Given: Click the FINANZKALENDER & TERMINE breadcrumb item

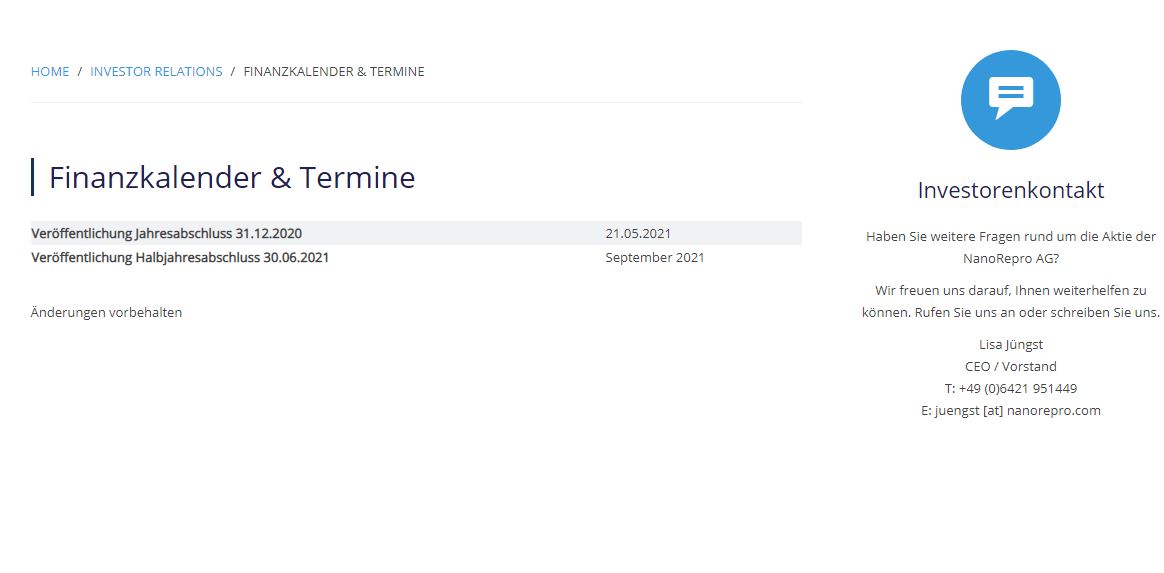Looking at the screenshot, I should coord(334,72).
